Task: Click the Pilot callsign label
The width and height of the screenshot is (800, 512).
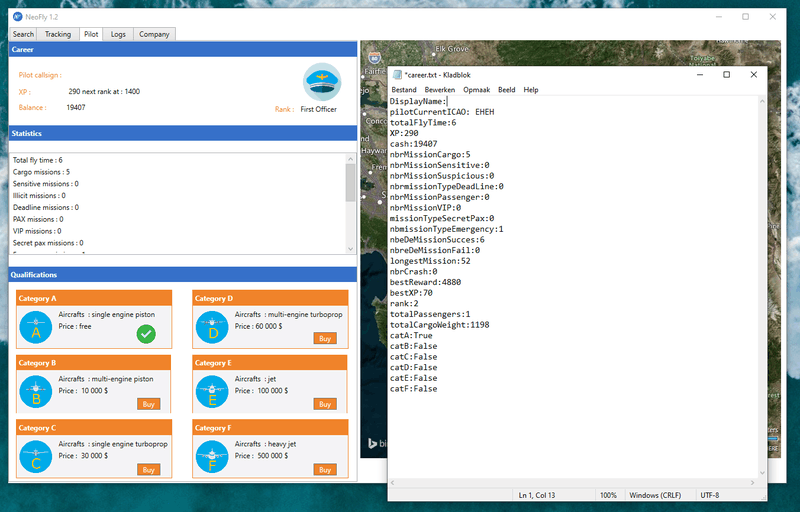Action: coord(40,75)
